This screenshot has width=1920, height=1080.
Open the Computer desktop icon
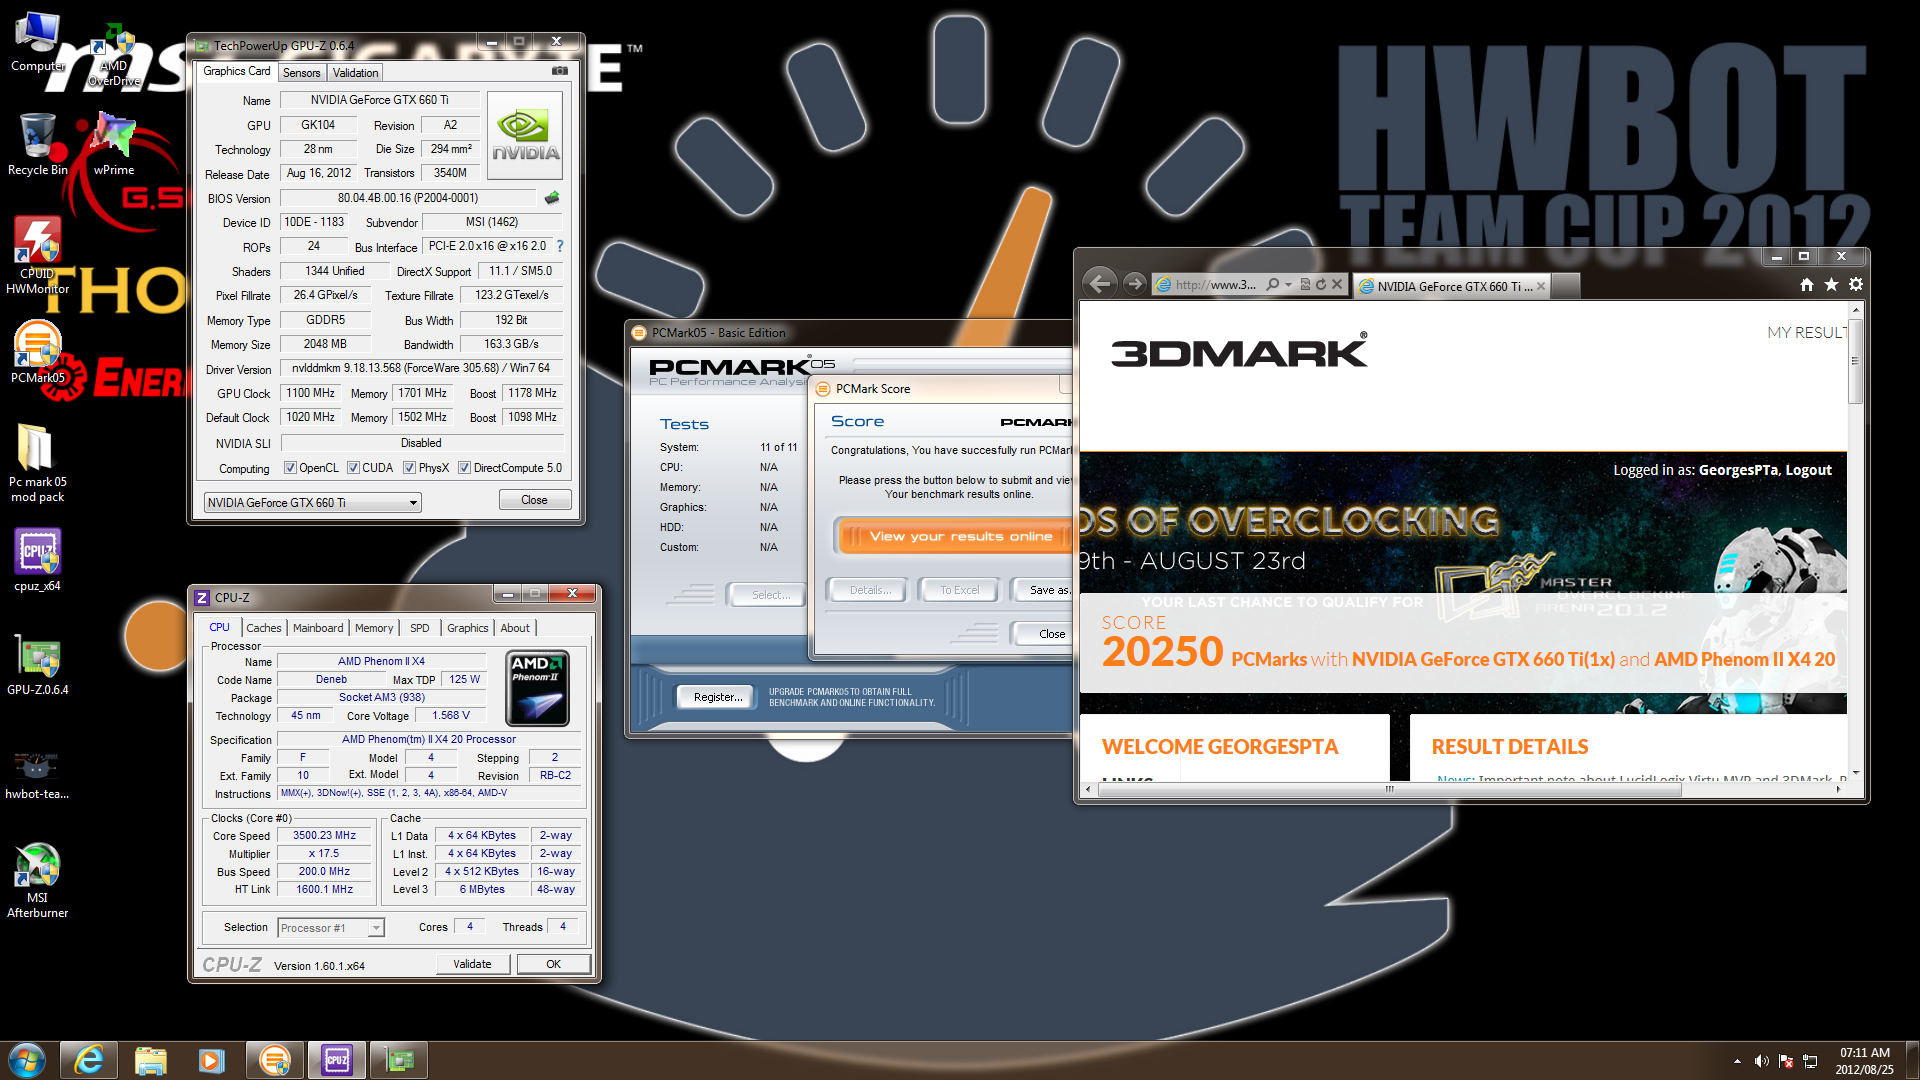click(x=37, y=42)
